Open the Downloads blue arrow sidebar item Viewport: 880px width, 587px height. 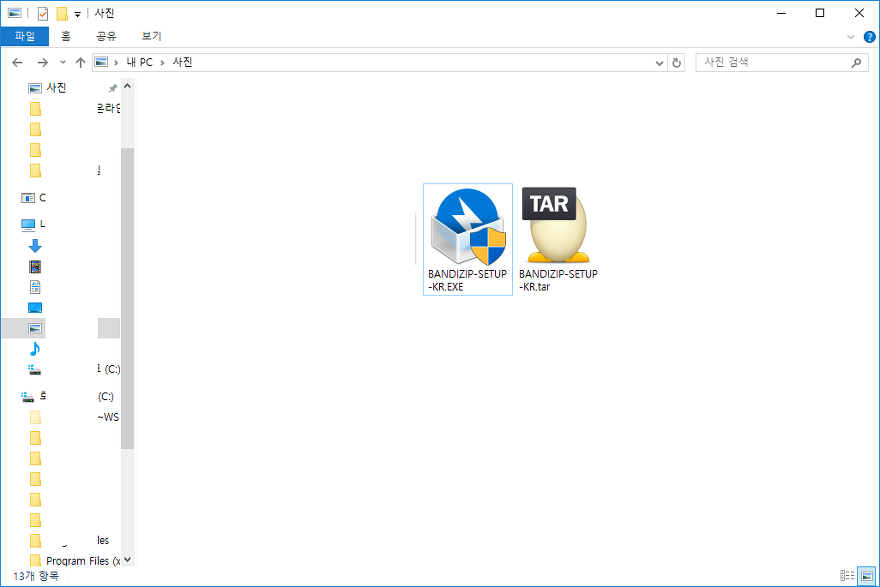pos(35,246)
